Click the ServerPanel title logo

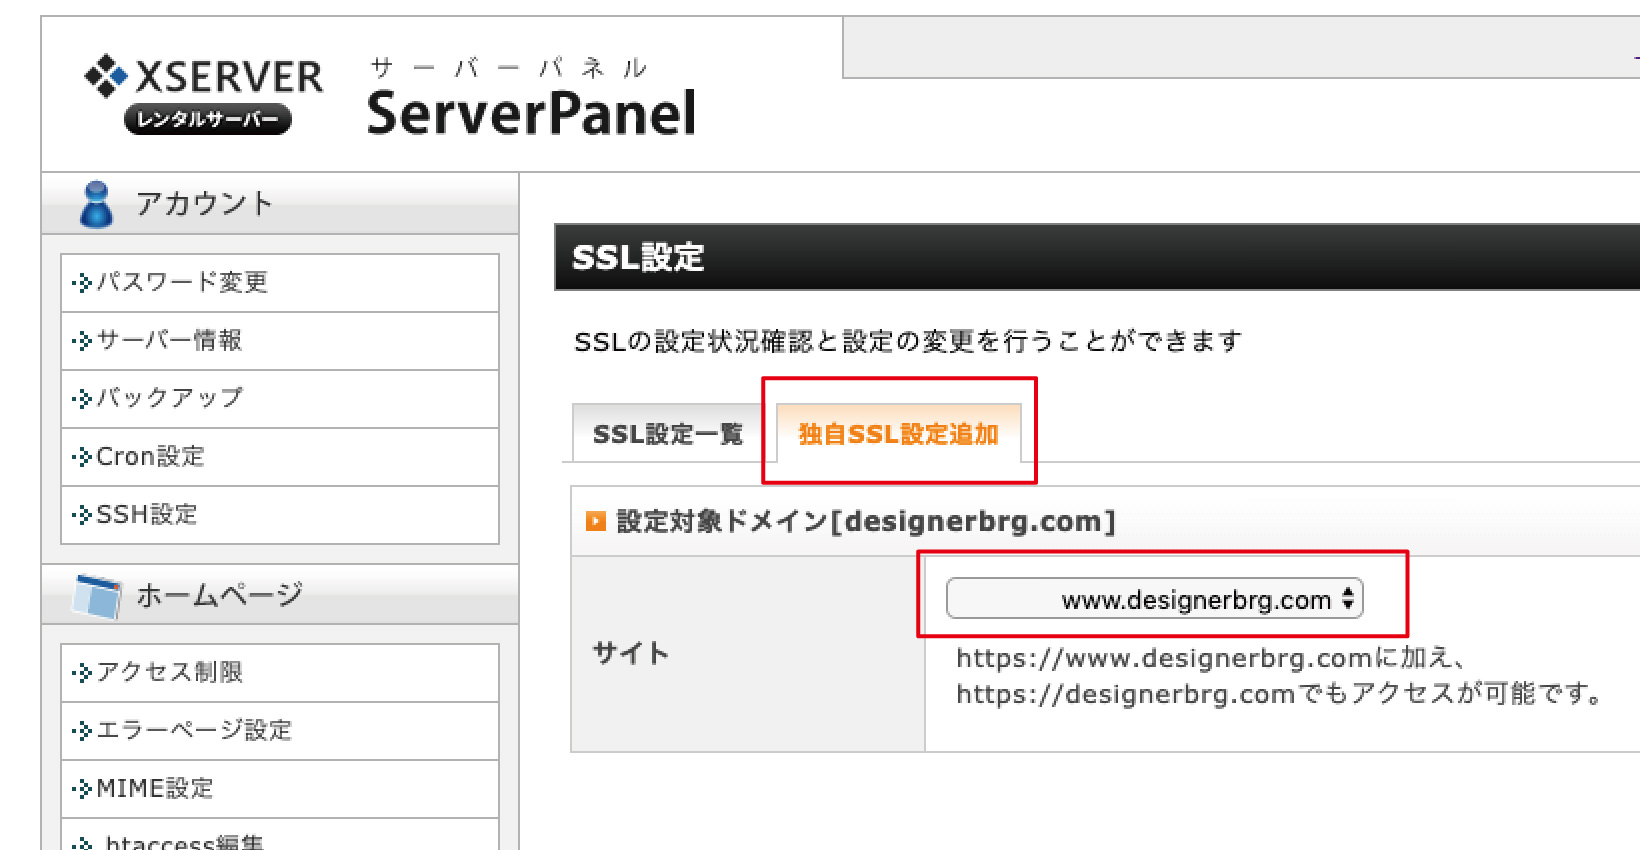[530, 112]
